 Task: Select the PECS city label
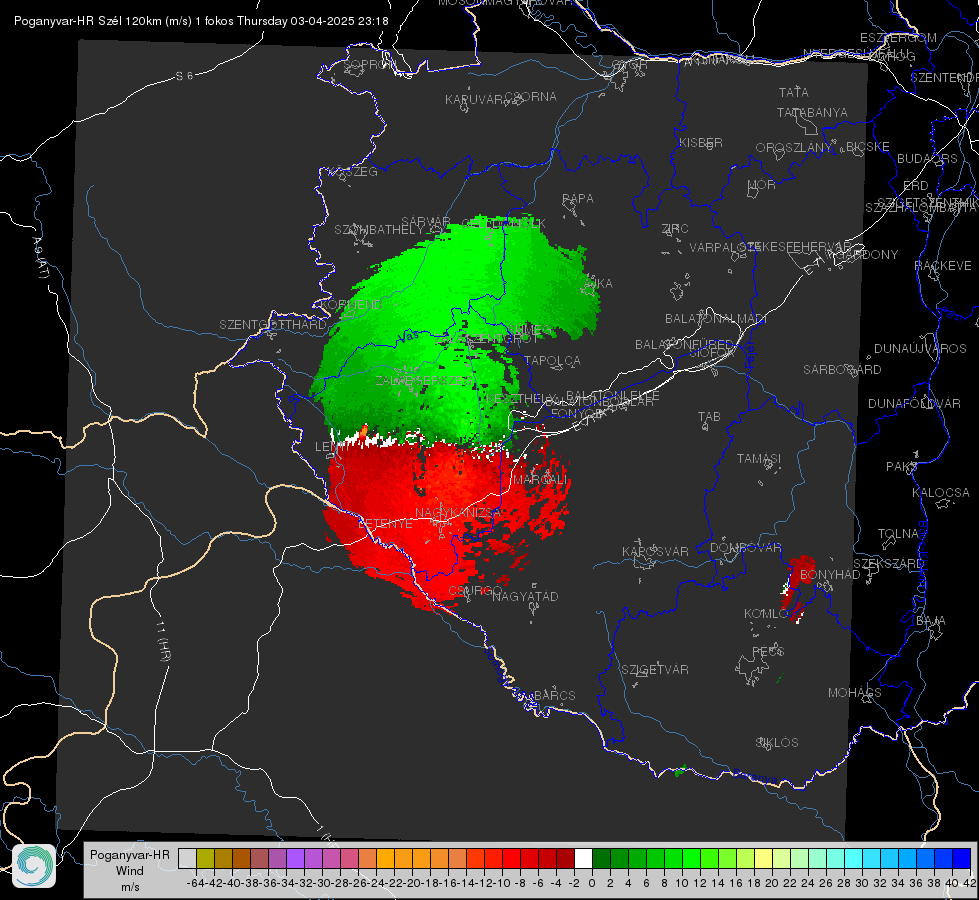767,651
